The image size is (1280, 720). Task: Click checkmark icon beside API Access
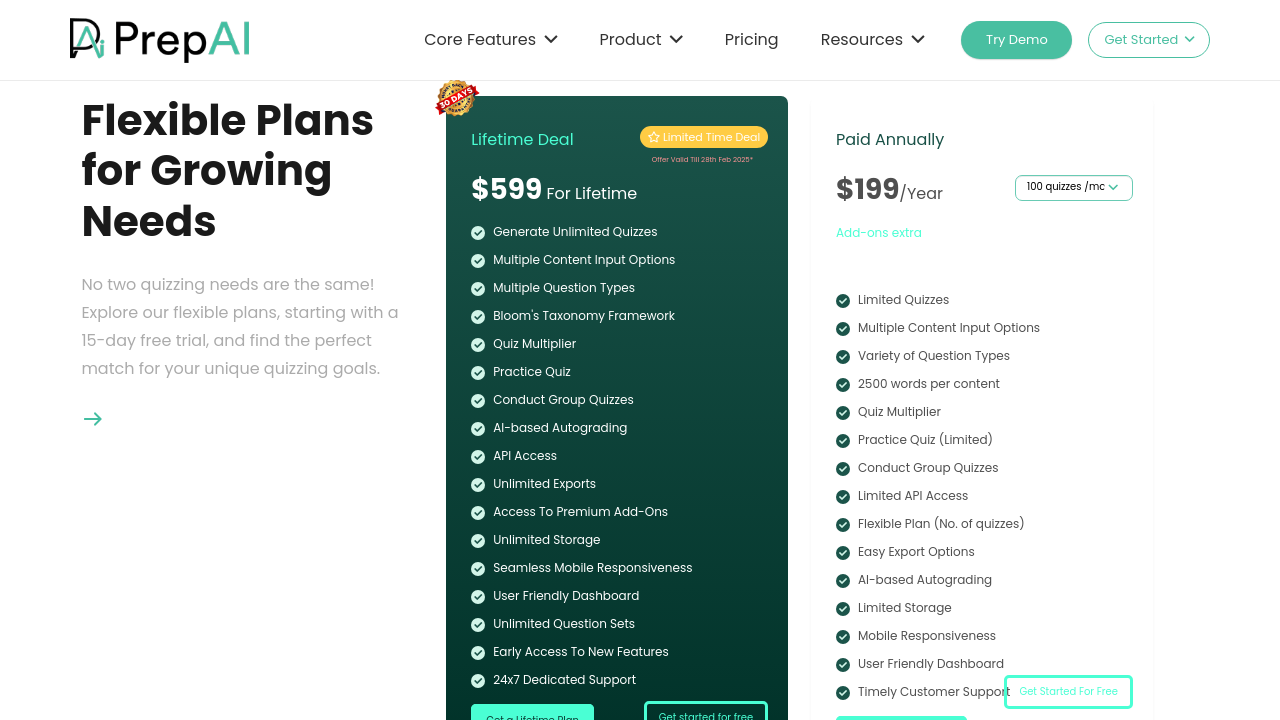coord(478,457)
